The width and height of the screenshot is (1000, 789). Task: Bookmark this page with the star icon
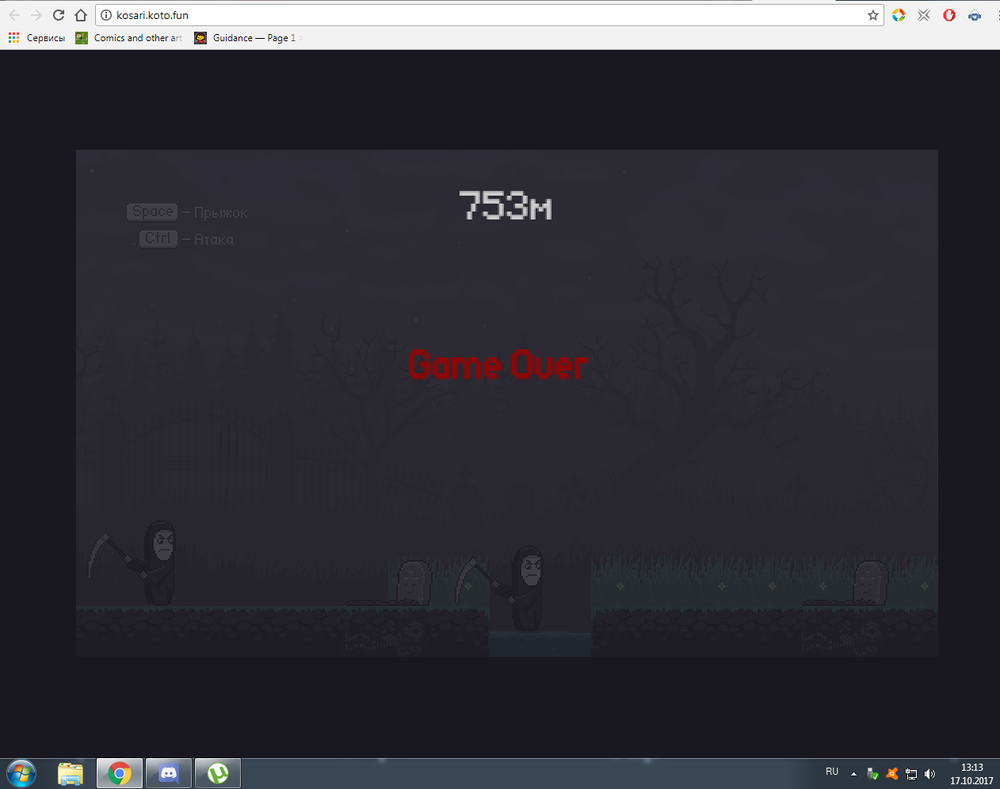(873, 15)
